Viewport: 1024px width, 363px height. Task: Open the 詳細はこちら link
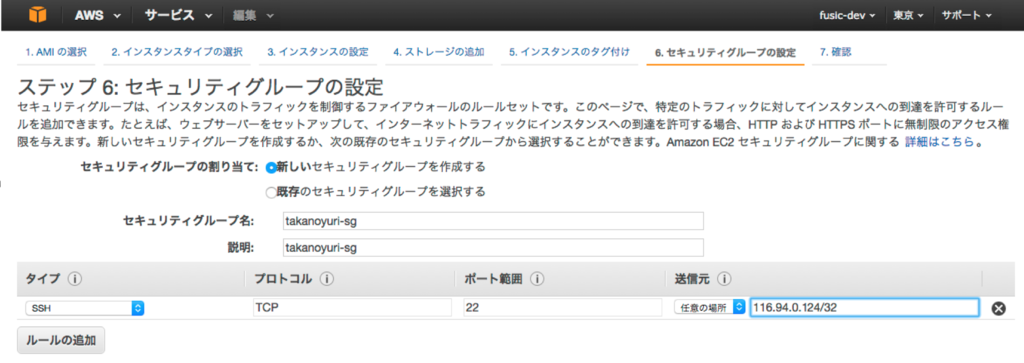[x=939, y=142]
